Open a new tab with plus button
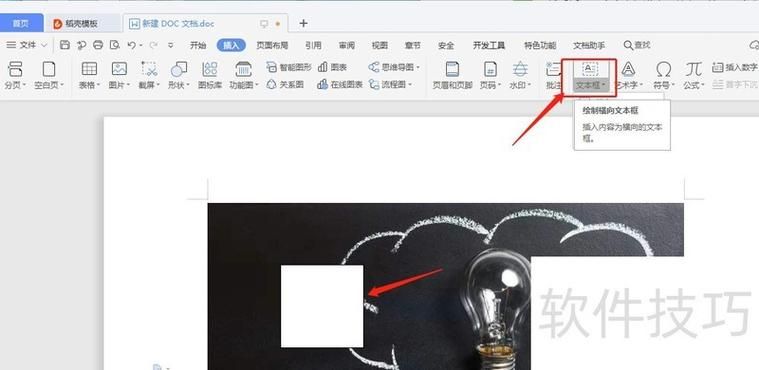The image size is (759, 370). pos(303,23)
